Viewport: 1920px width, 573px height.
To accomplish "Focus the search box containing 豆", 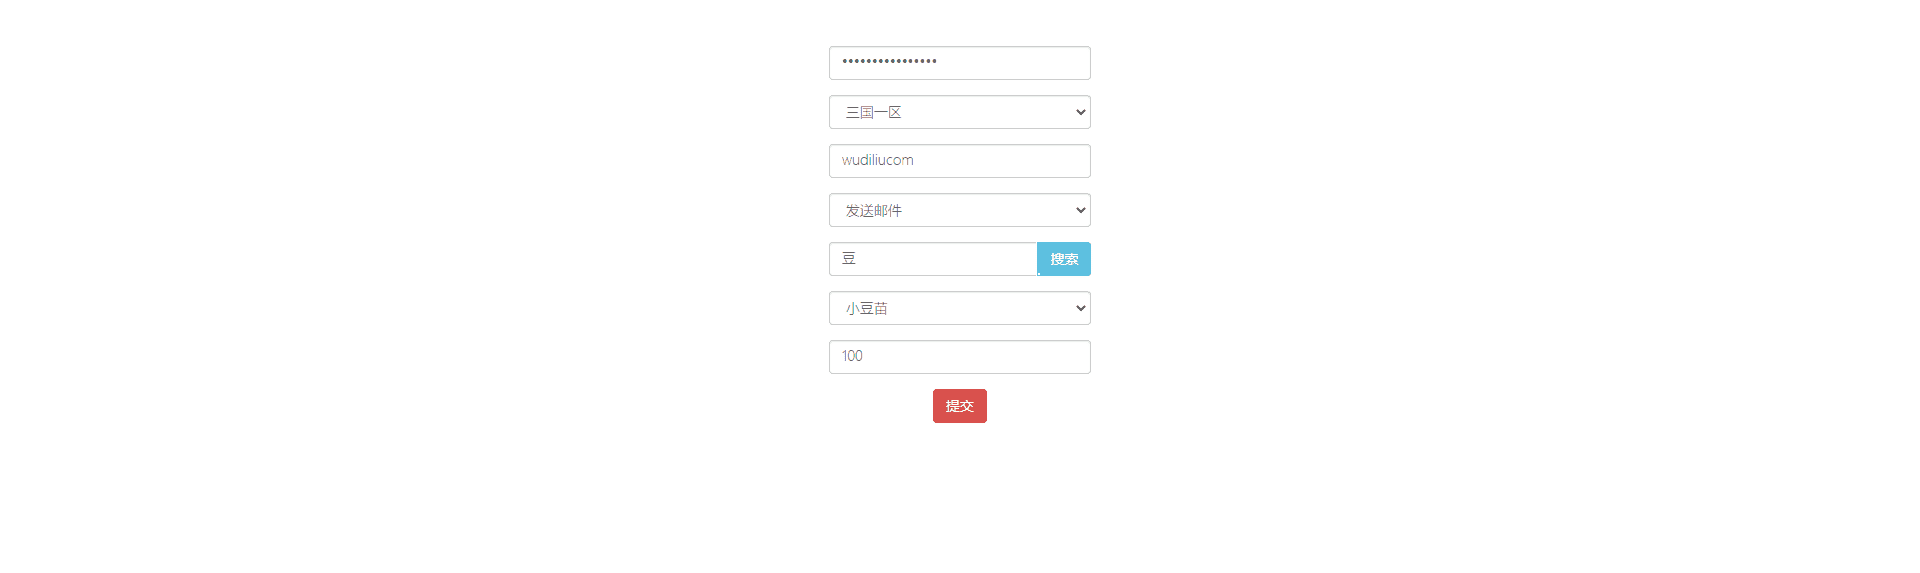I will click(x=933, y=259).
